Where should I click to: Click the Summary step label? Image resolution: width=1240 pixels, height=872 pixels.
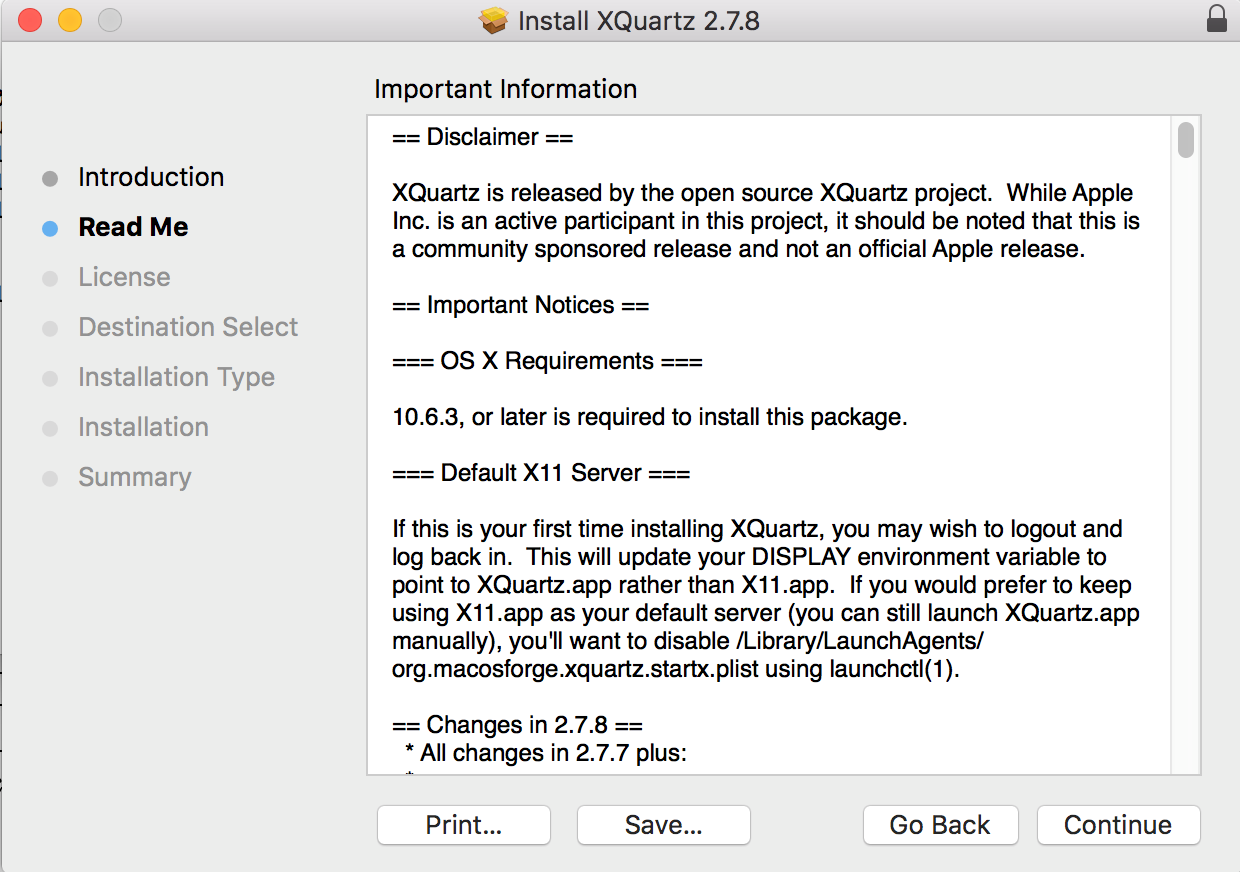pos(134,477)
